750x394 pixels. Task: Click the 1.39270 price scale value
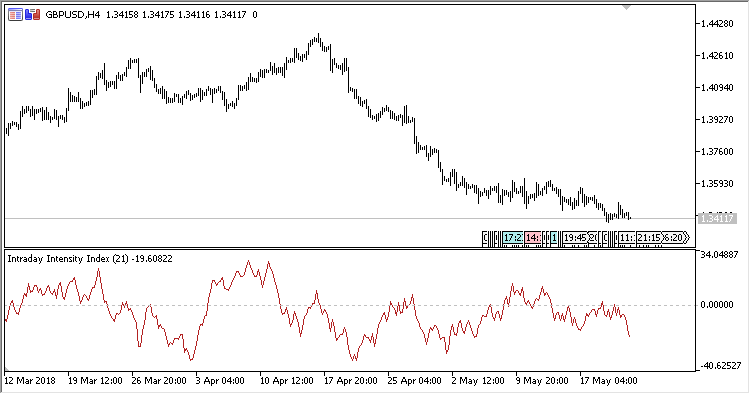[x=717, y=120]
